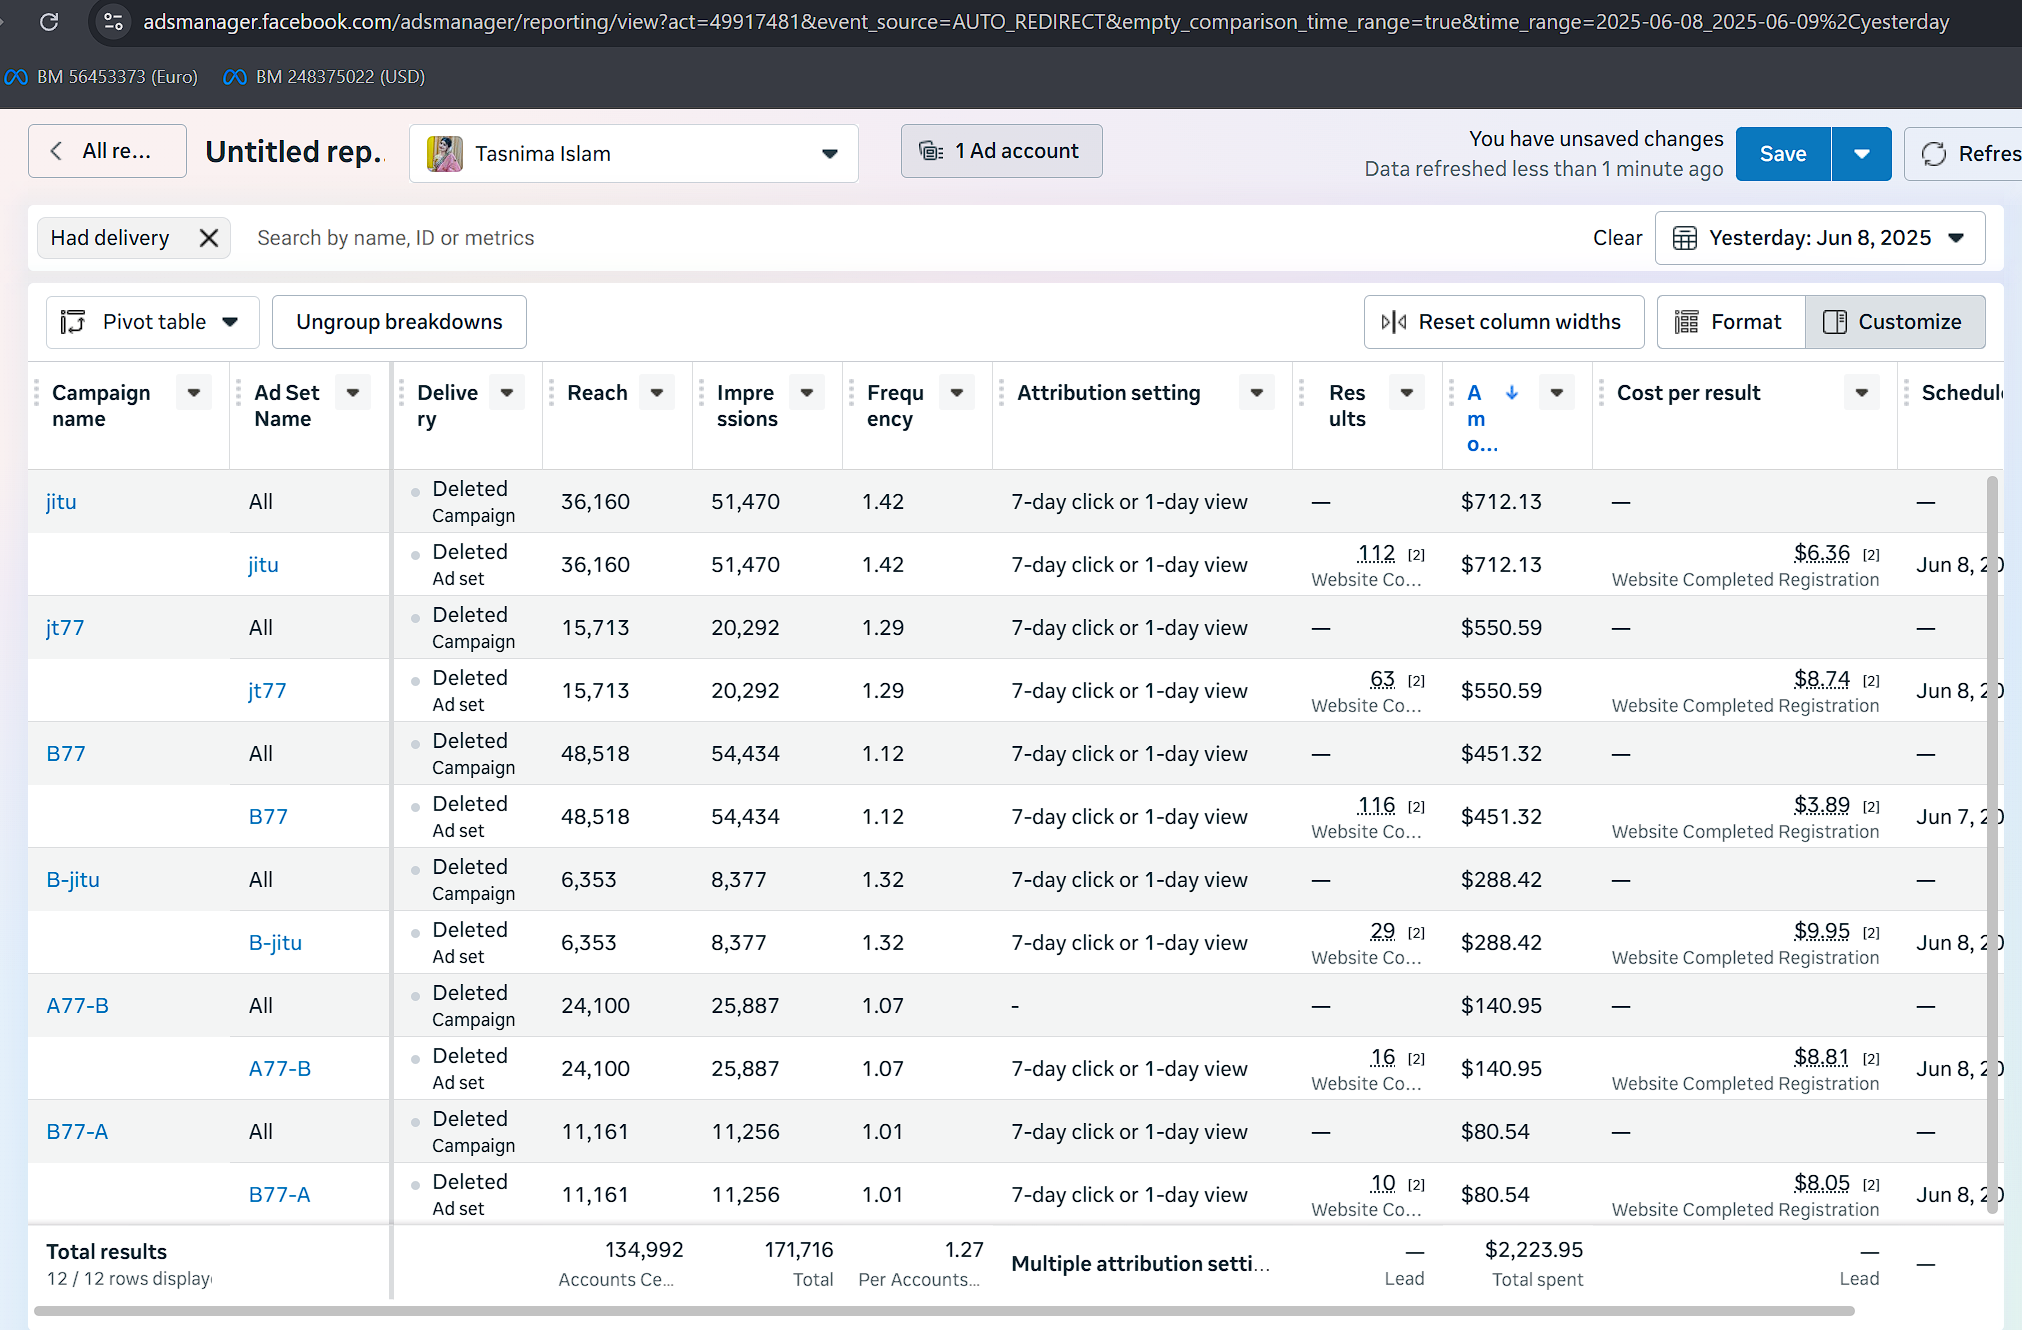Click the Amount spent sort arrow

(x=1512, y=393)
